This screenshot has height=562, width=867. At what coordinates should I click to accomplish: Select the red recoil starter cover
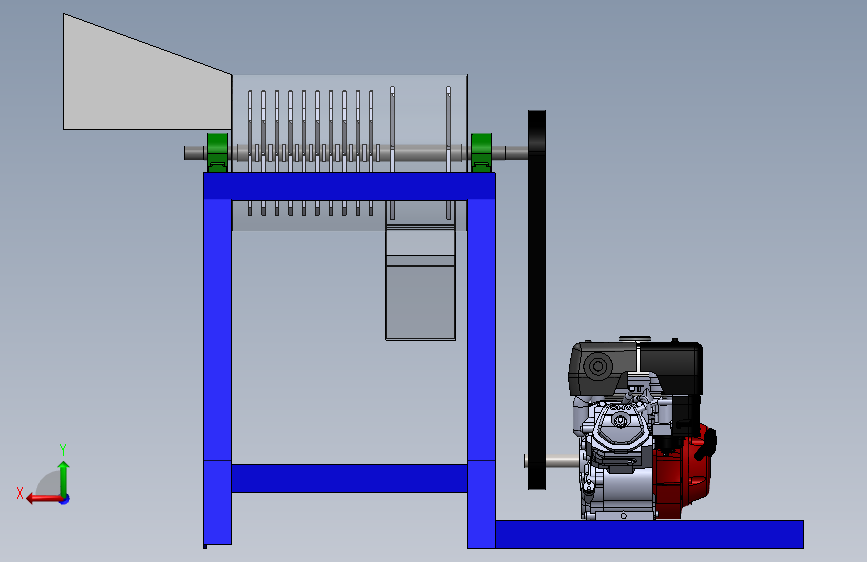pyautogui.click(x=683, y=473)
